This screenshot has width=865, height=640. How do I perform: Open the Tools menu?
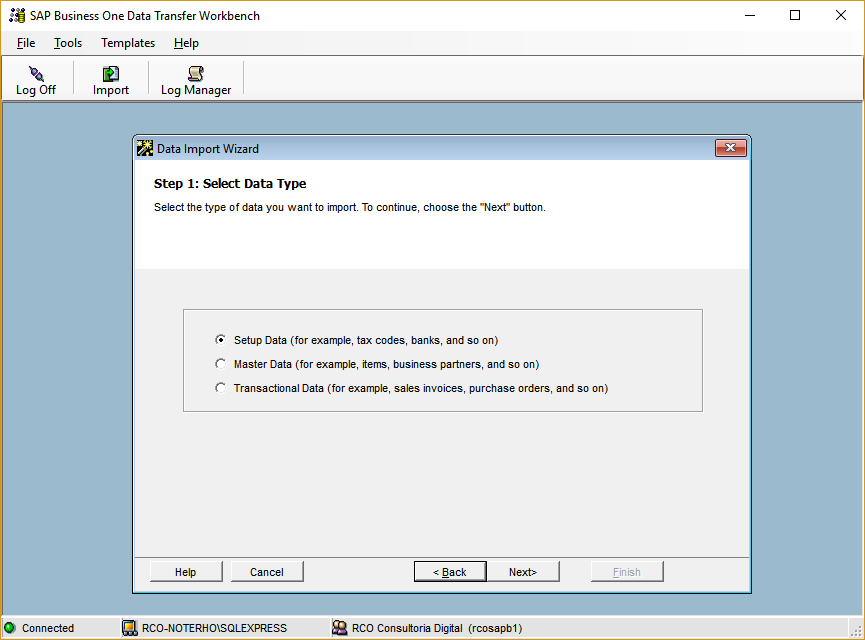[x=68, y=43]
